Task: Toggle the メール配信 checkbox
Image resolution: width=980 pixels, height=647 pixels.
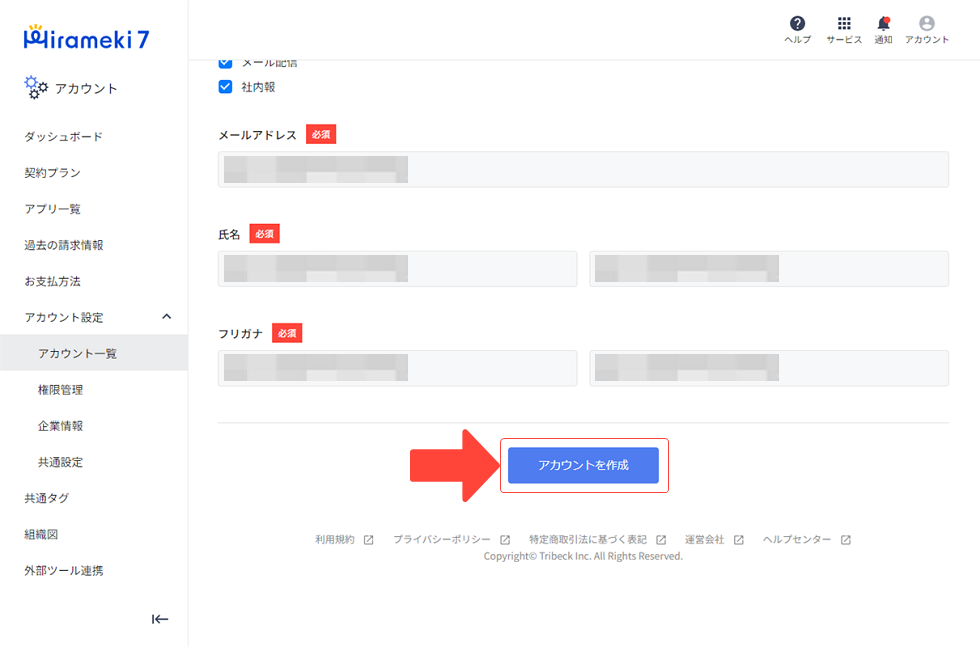Action: [225, 63]
